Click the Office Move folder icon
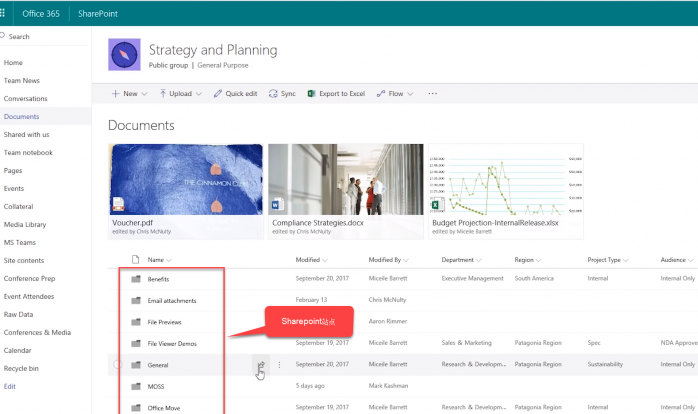This screenshot has width=698, height=414. point(136,407)
